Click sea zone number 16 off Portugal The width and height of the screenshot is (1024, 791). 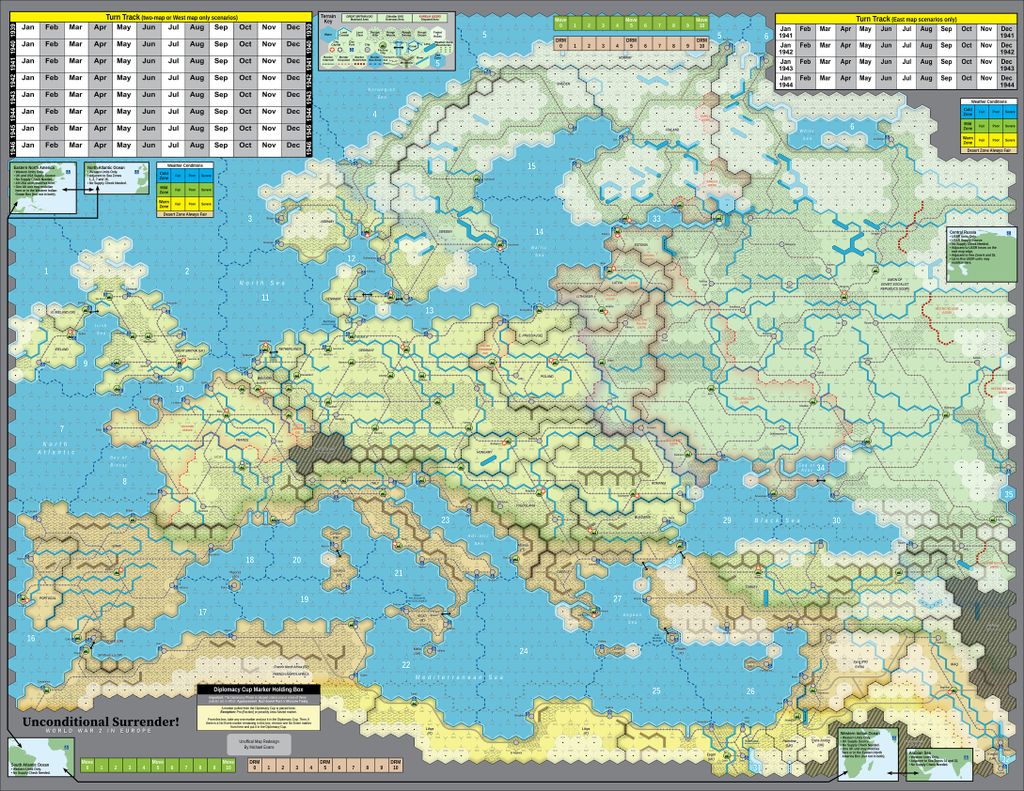[x=31, y=638]
